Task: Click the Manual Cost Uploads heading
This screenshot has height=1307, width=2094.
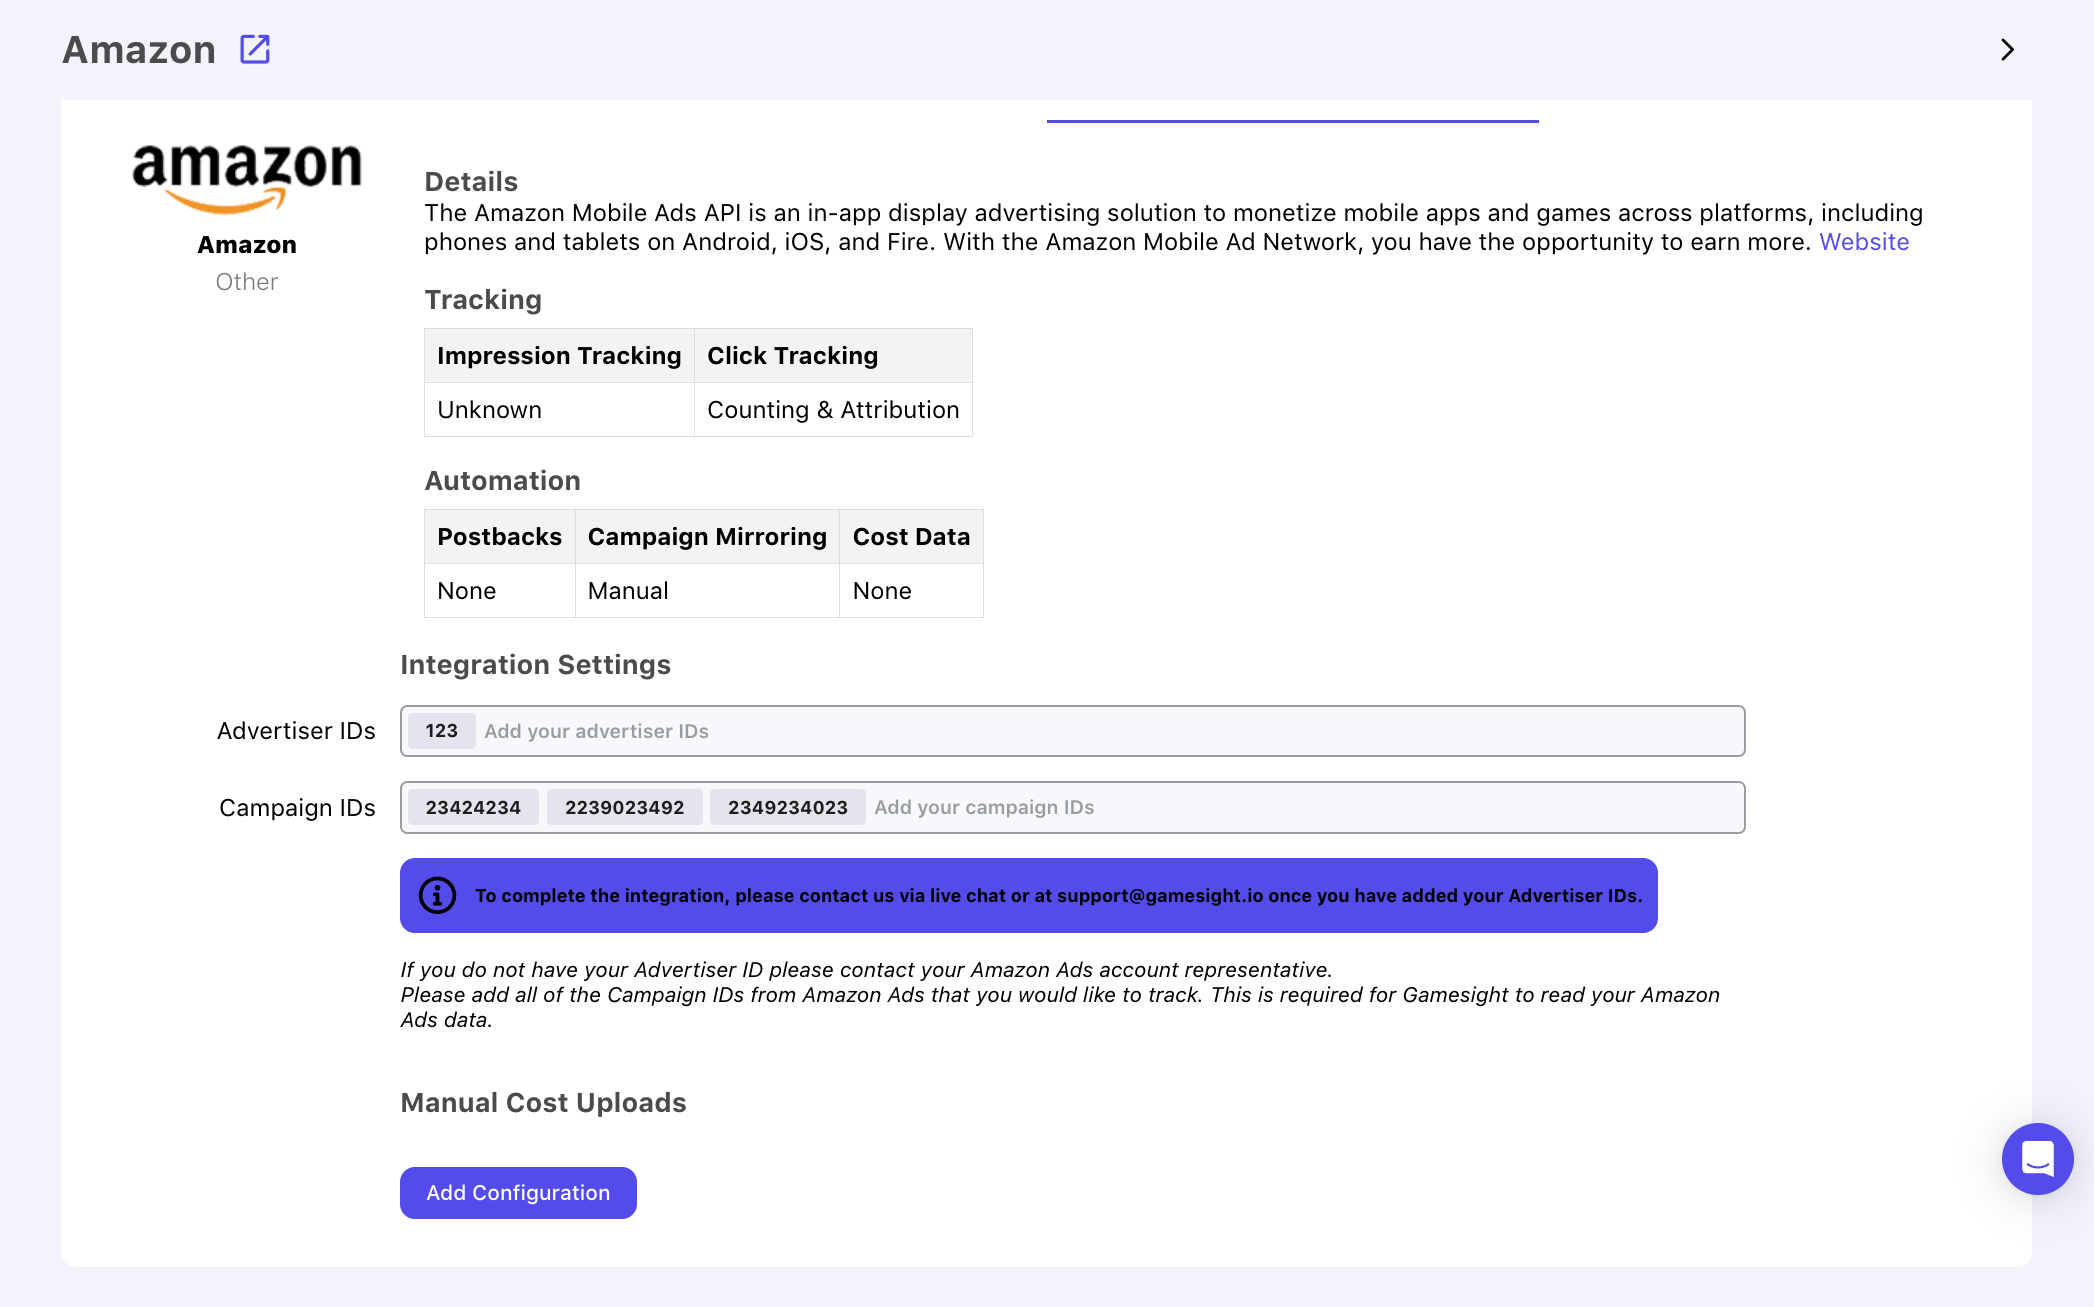Action: pos(543,1103)
